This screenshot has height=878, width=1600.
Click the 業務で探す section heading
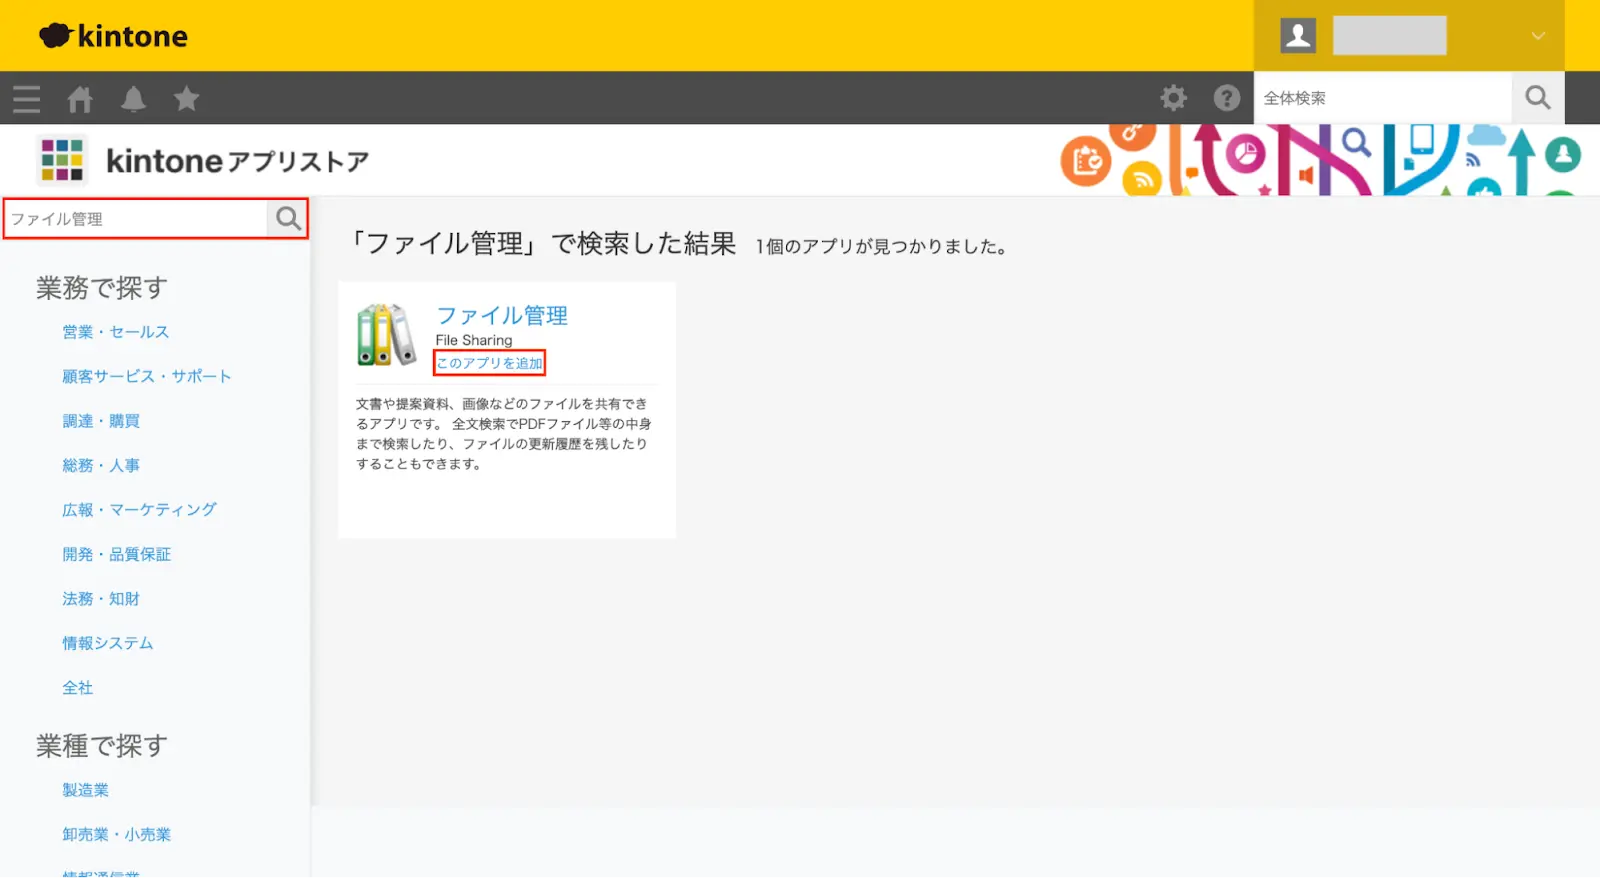102,288
